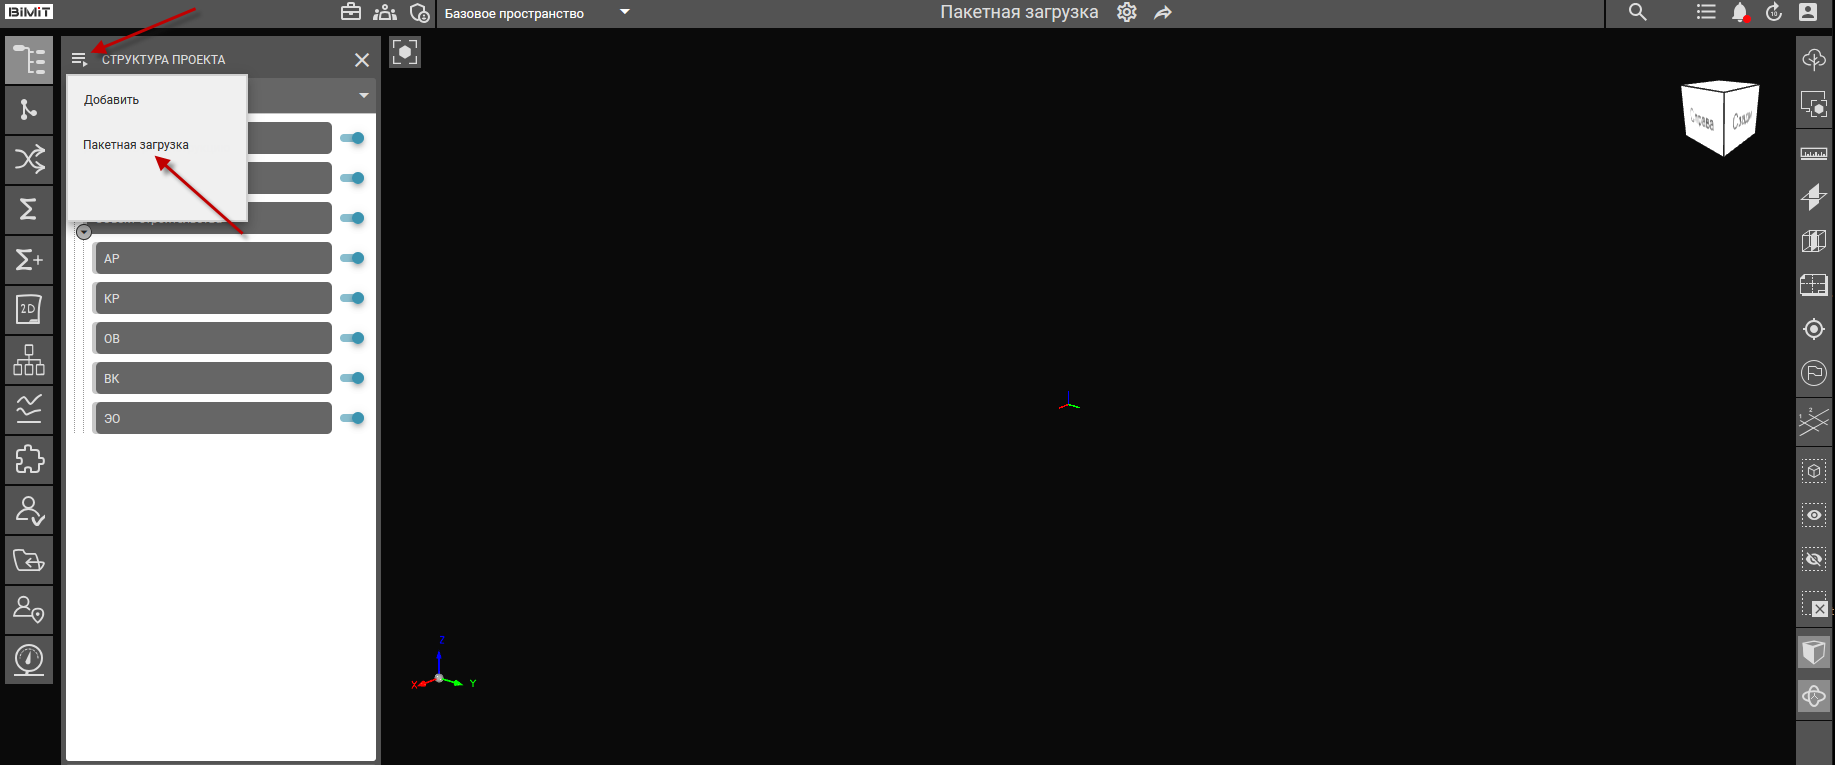Open the dropdown arrow in structure panel

[363, 96]
